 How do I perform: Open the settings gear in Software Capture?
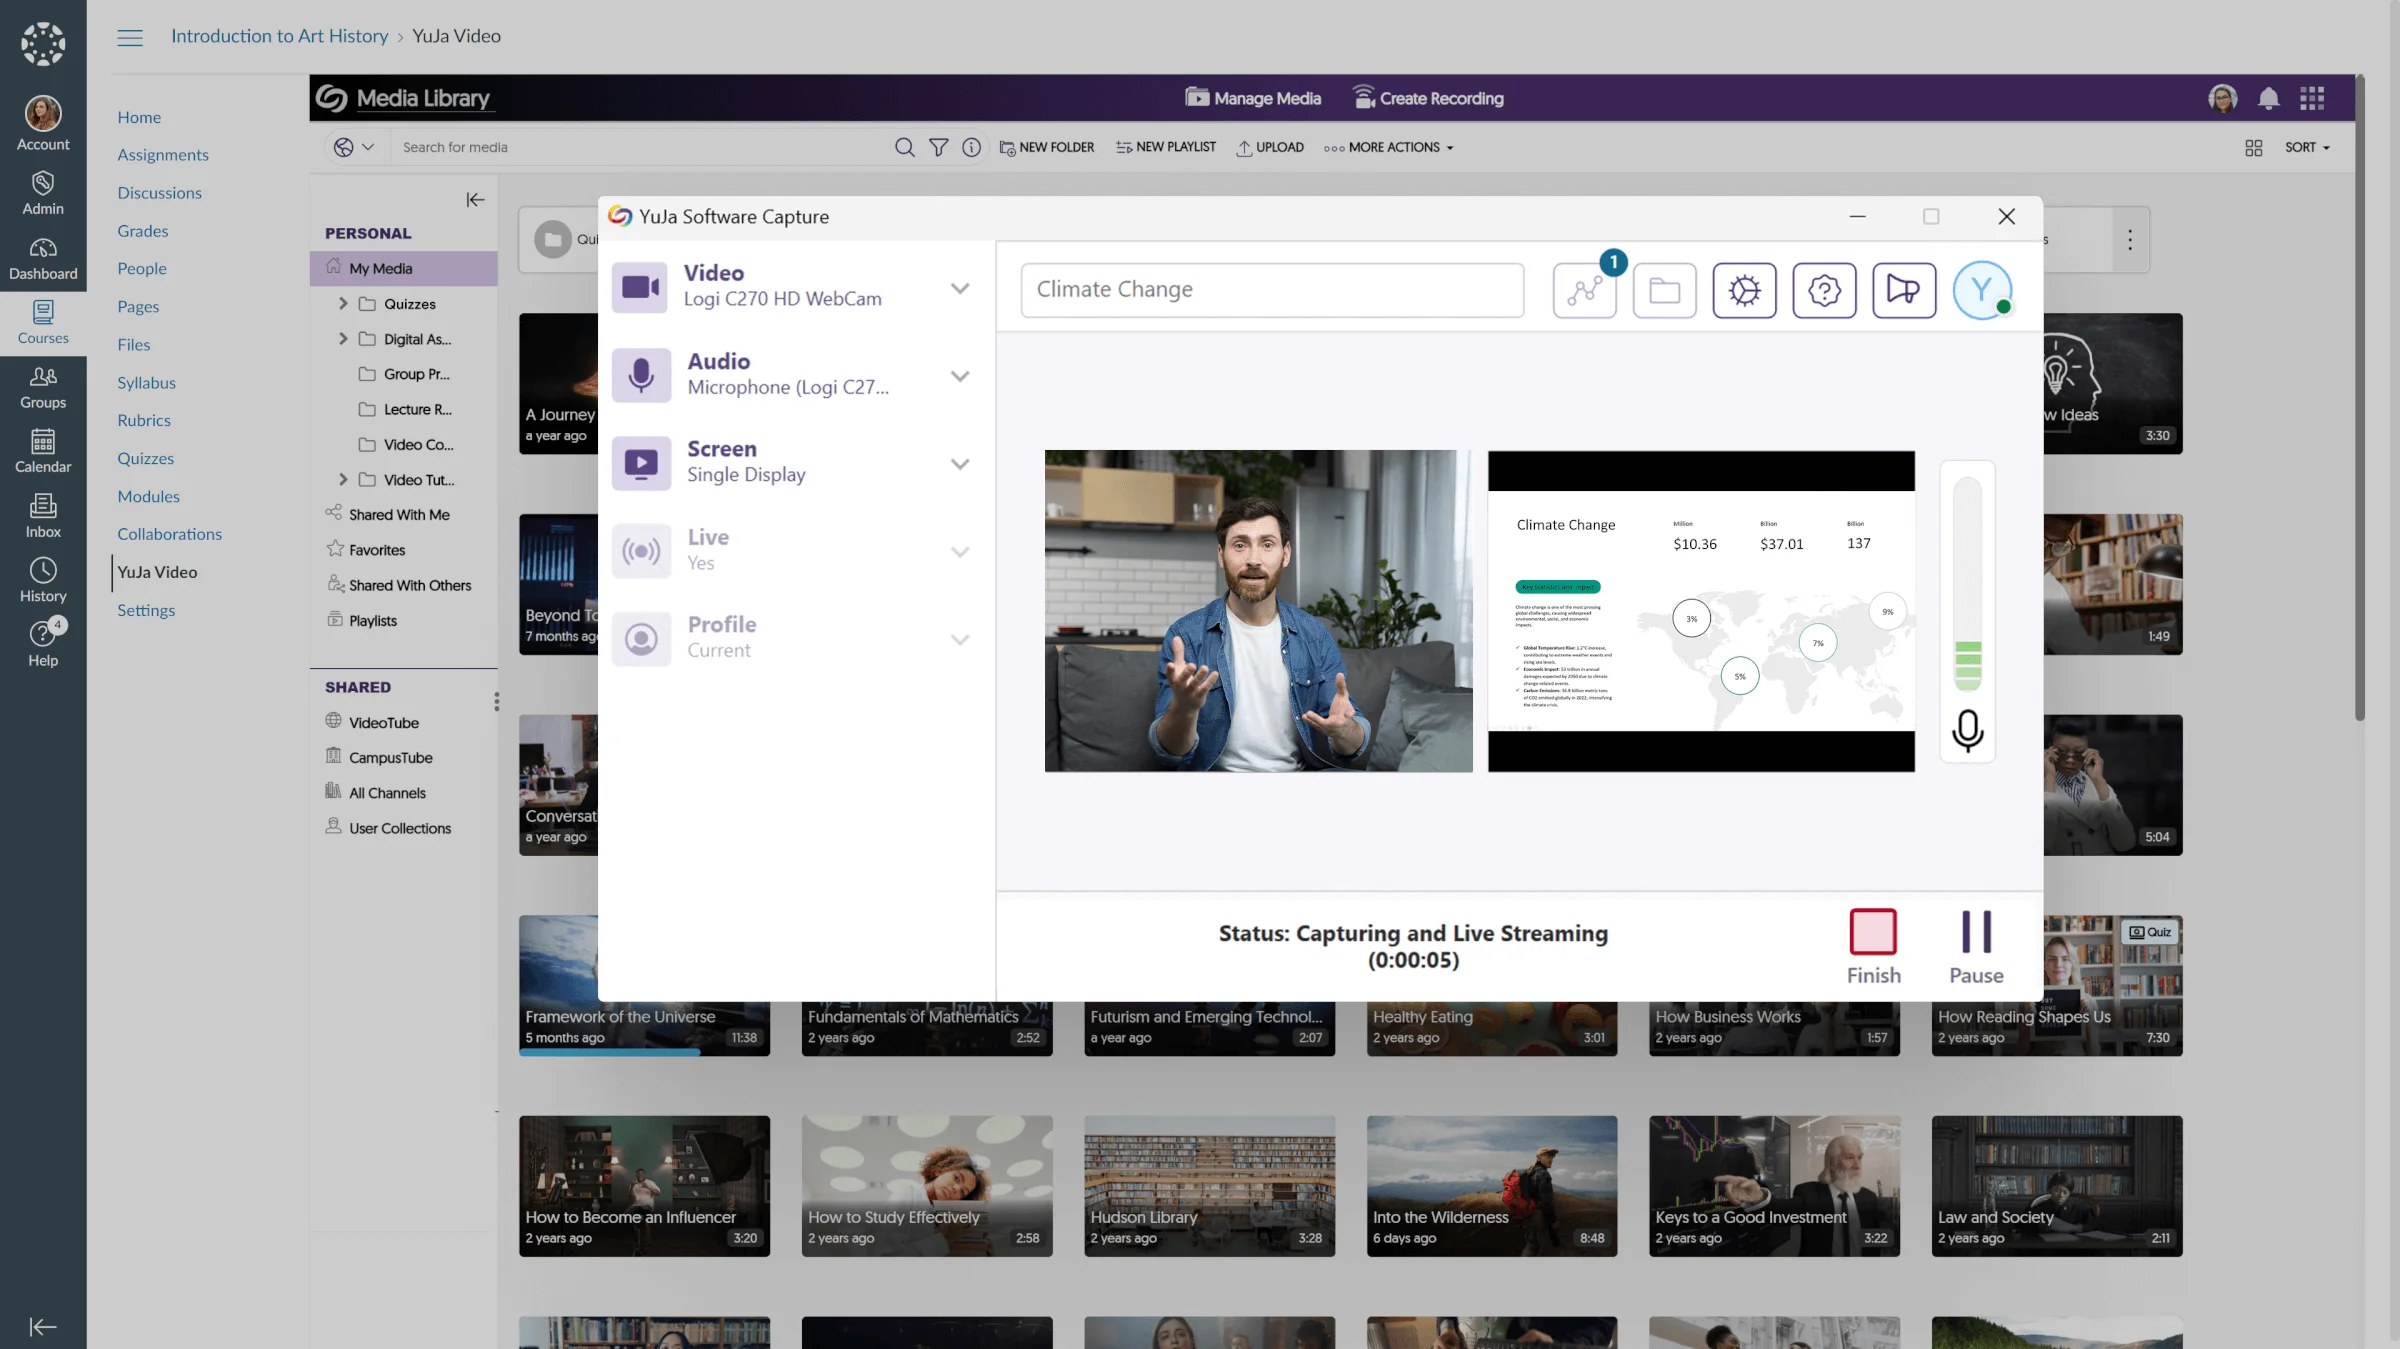pos(1744,290)
